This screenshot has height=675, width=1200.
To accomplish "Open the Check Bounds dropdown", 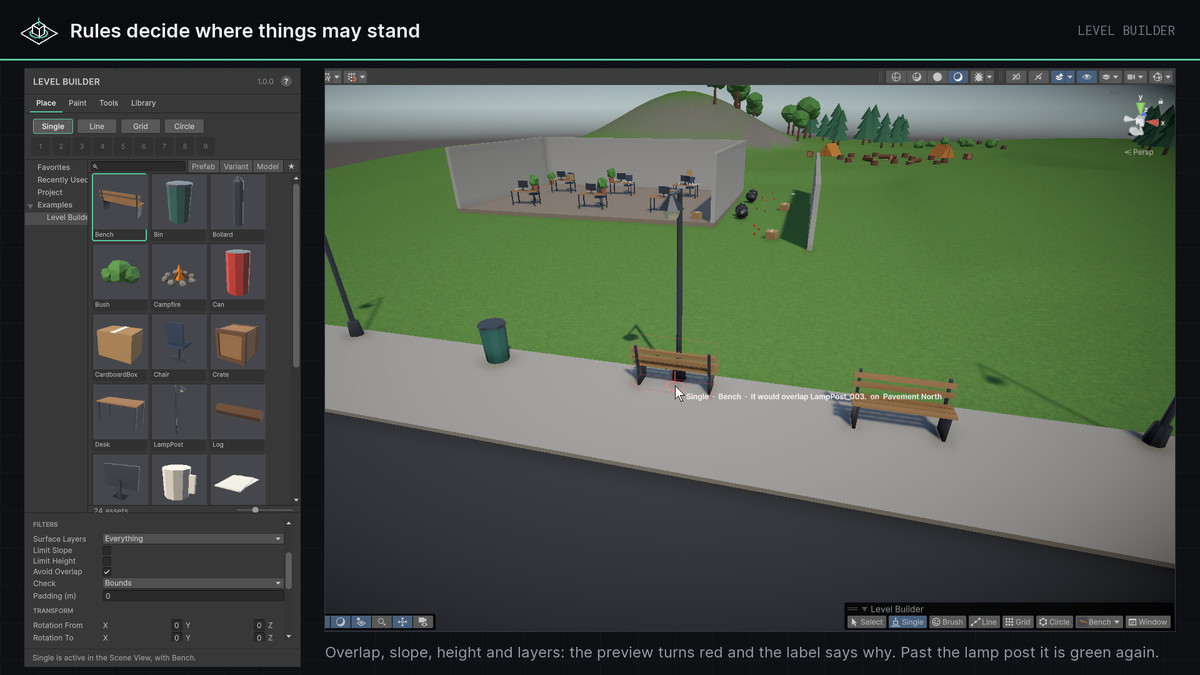I will [x=193, y=583].
